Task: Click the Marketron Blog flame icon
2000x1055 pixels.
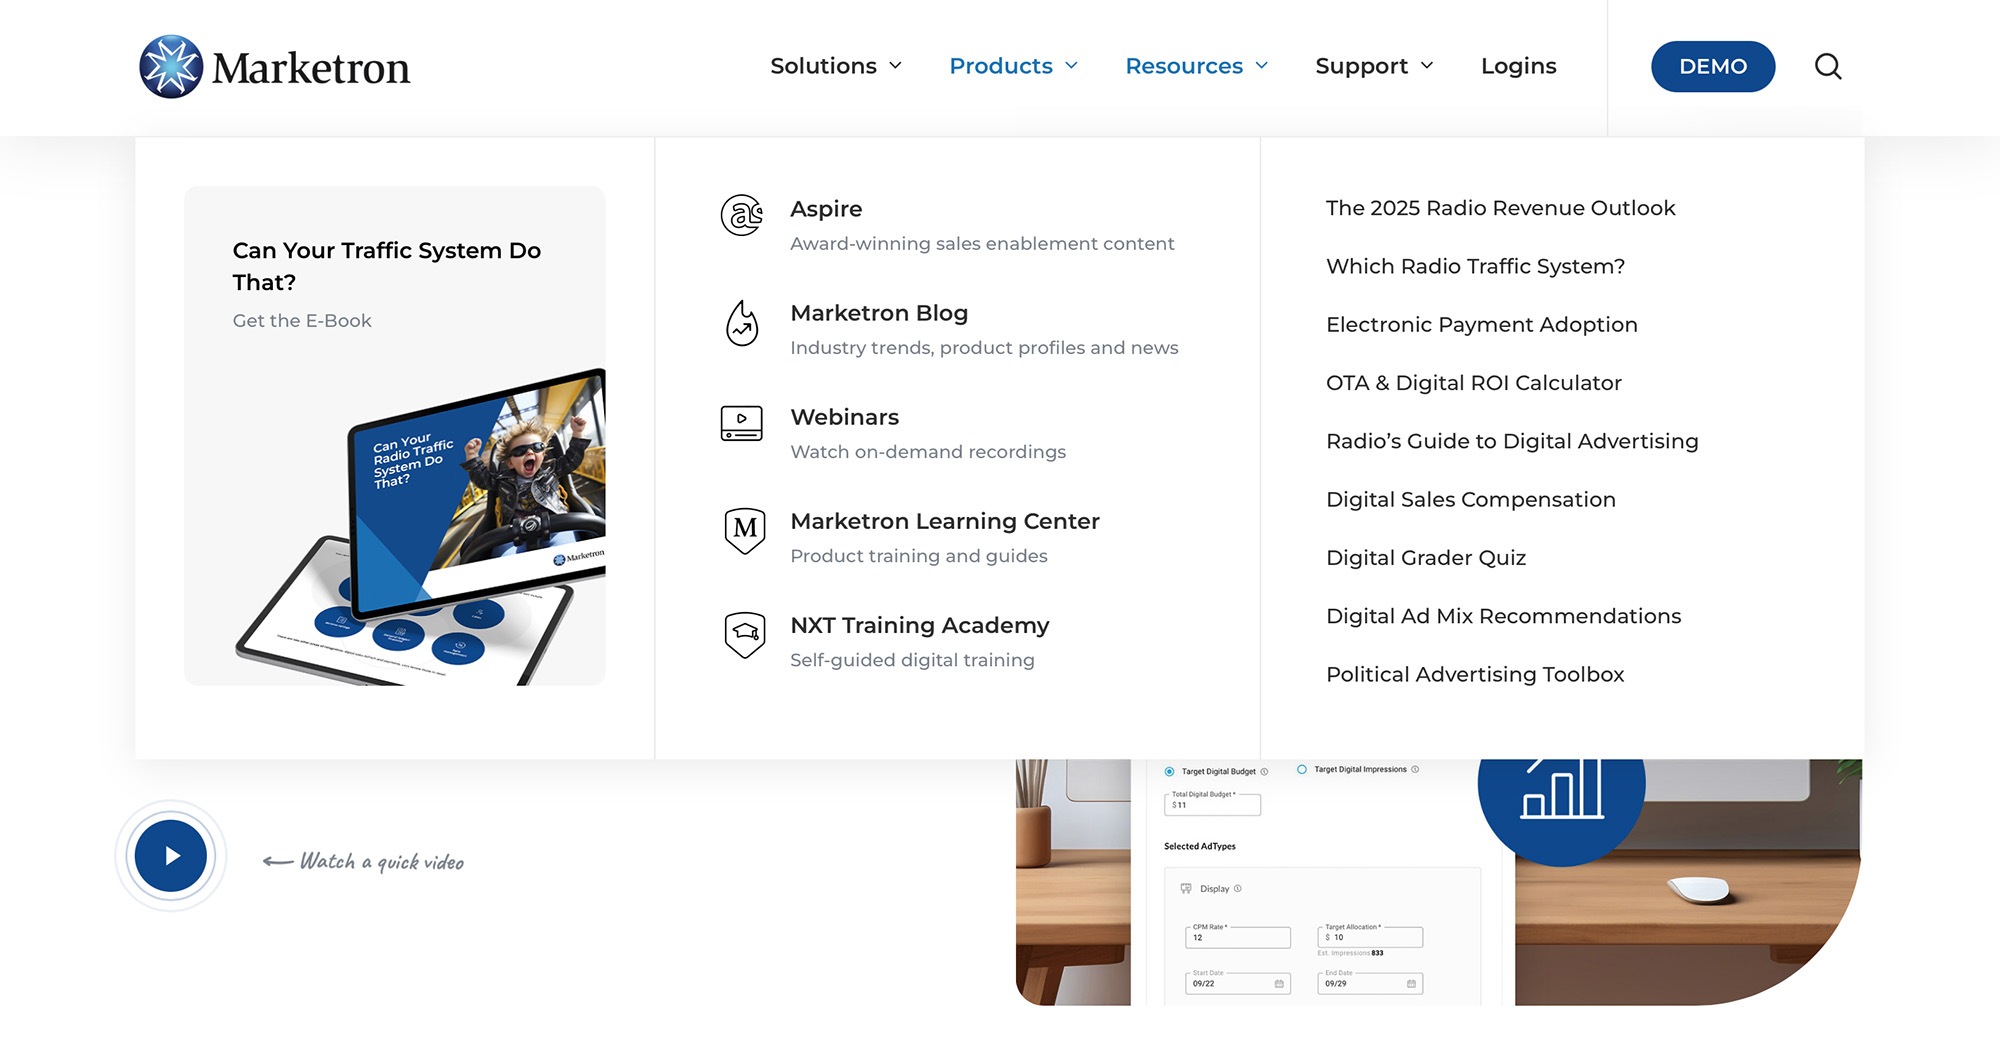Action: [742, 323]
